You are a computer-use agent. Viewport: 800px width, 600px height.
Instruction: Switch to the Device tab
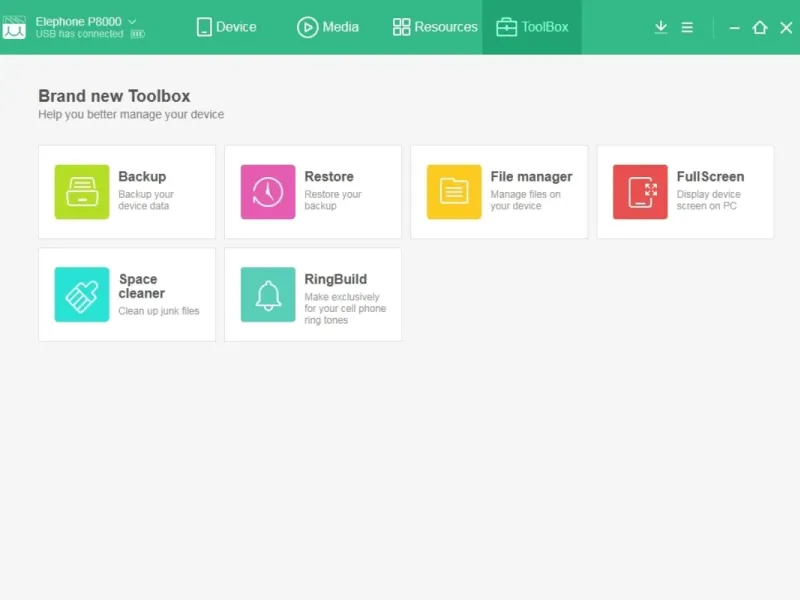tap(227, 27)
